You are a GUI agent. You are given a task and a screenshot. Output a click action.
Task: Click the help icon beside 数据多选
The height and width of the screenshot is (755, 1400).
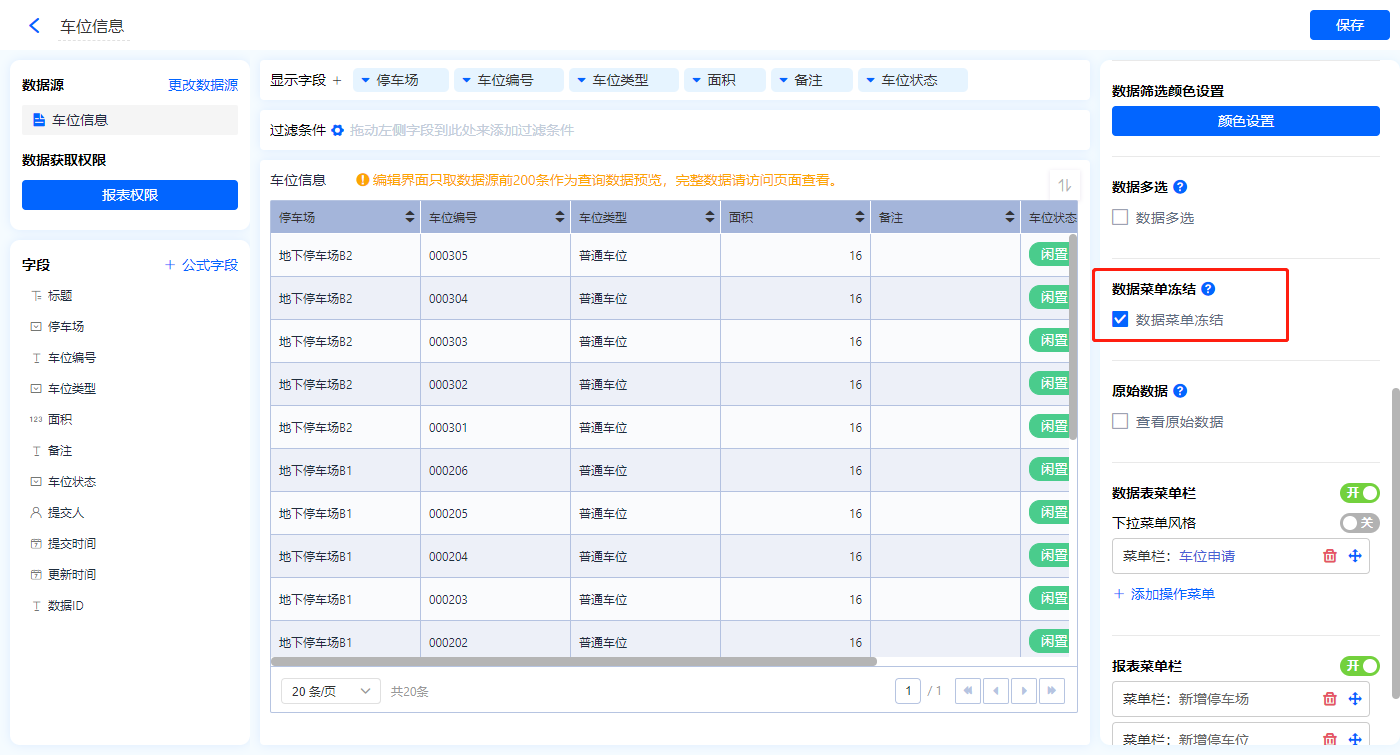click(x=1180, y=187)
